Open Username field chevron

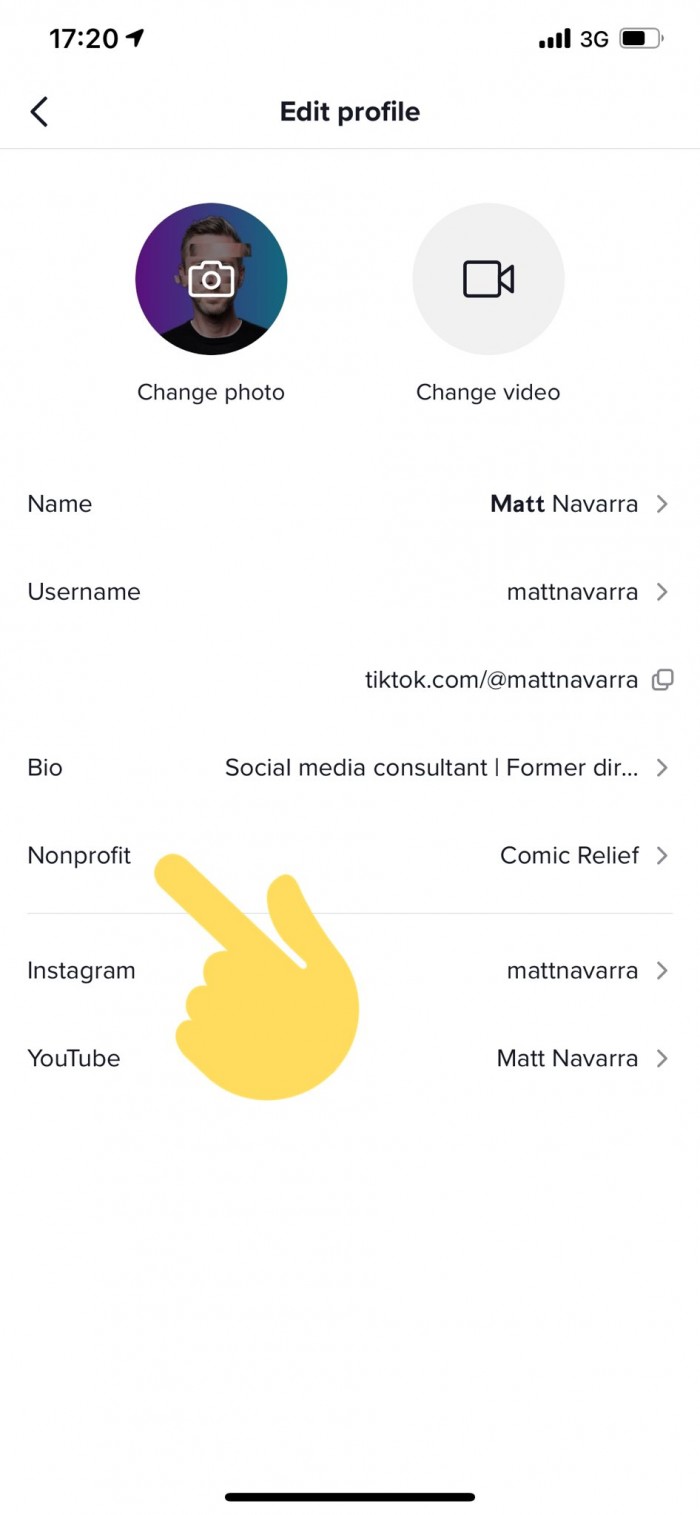pyautogui.click(x=662, y=592)
